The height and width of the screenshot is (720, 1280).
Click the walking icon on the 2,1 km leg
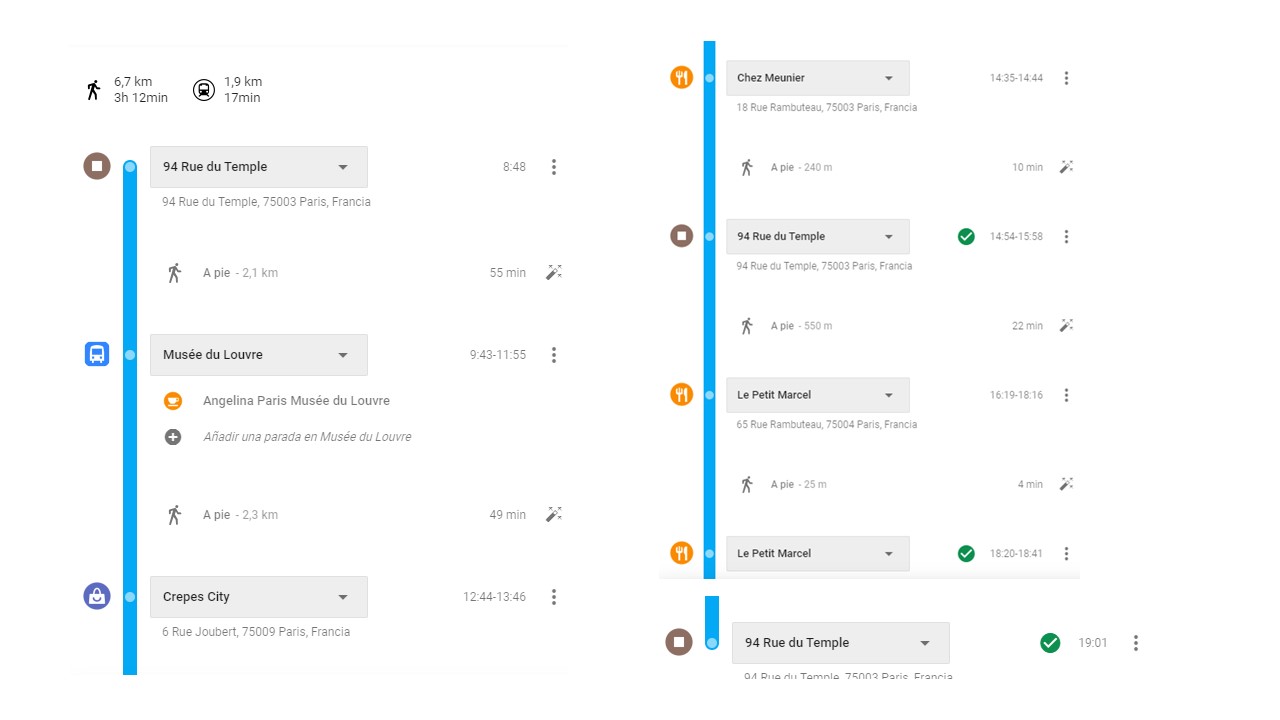[x=174, y=272]
